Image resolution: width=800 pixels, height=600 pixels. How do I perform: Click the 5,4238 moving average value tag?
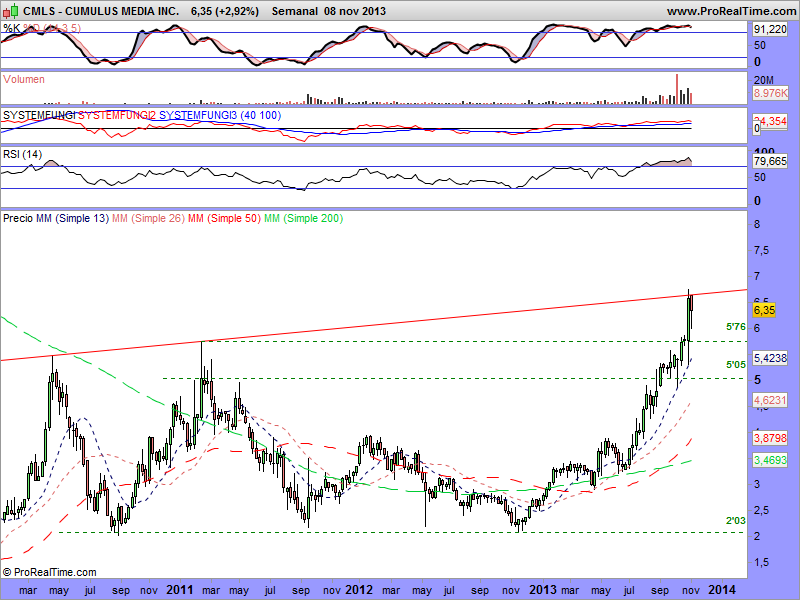pos(770,358)
